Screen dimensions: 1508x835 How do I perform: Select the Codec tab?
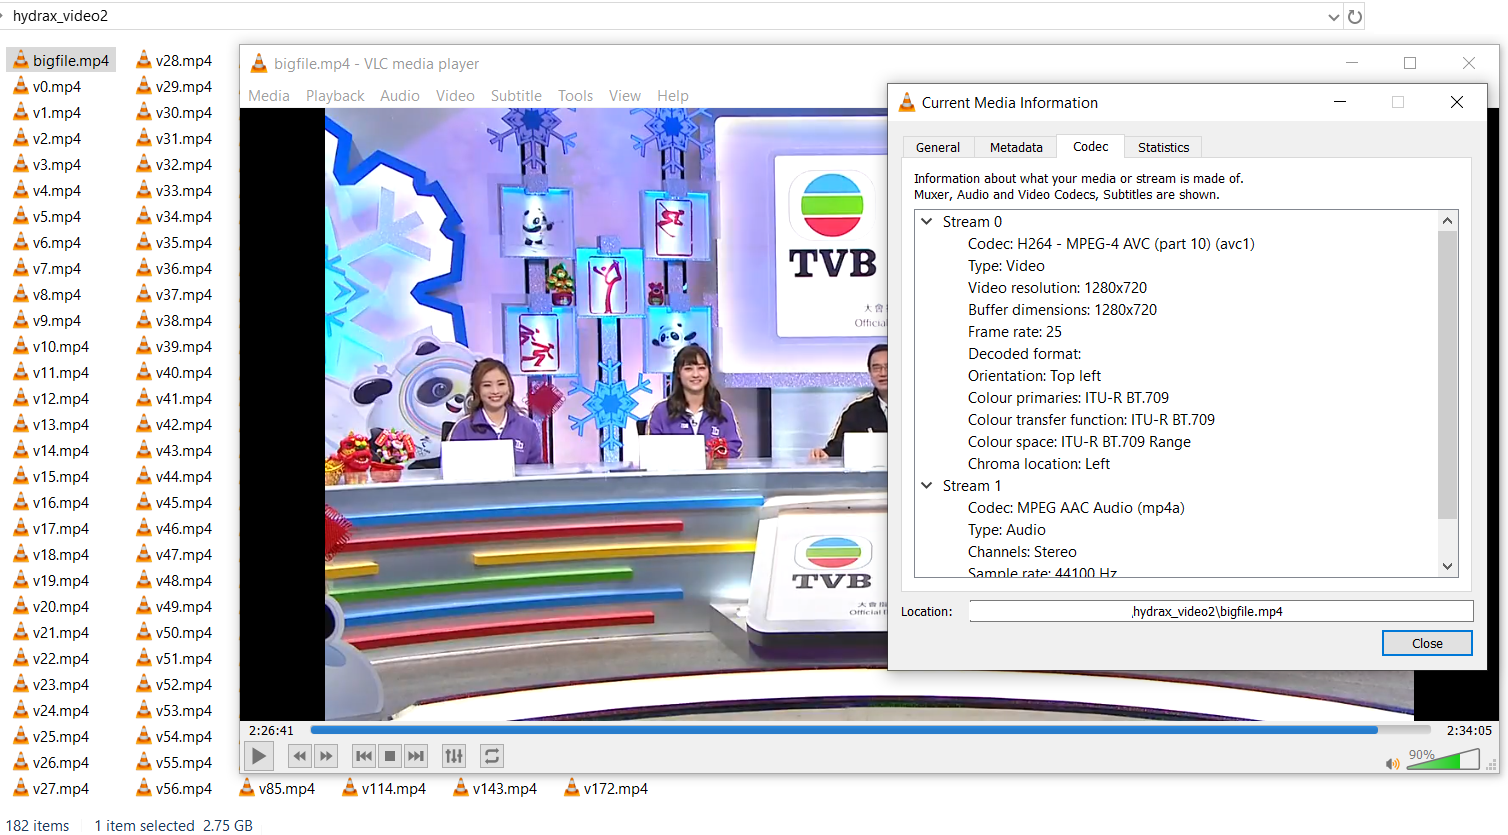1090,146
